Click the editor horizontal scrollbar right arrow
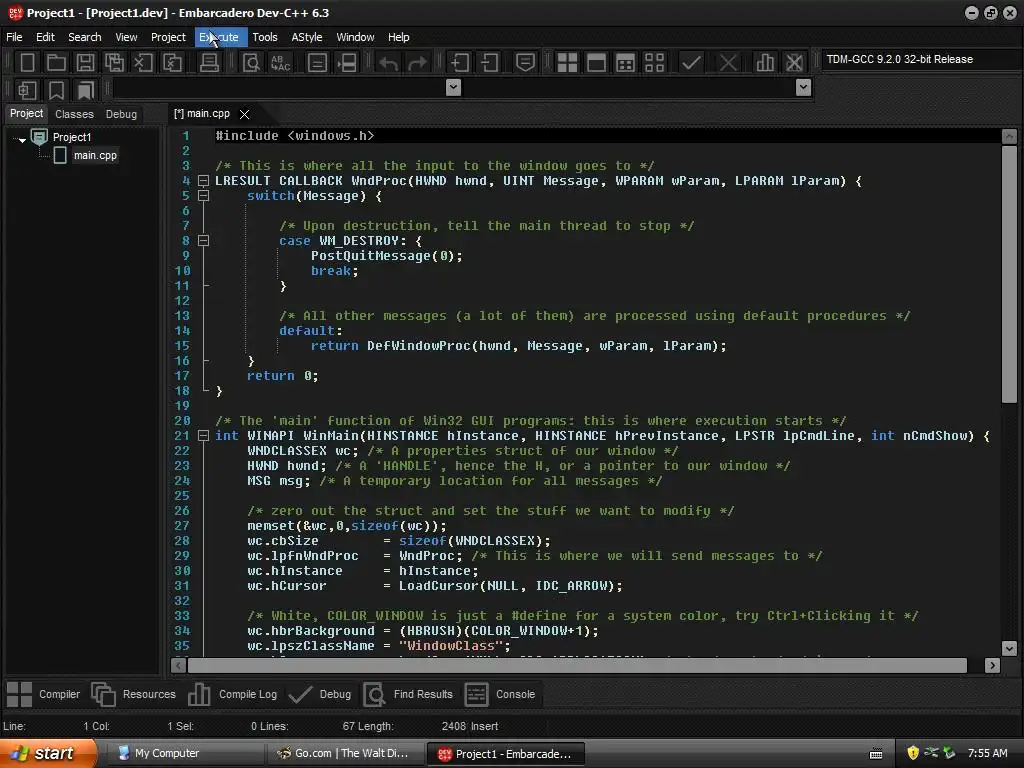 point(993,665)
